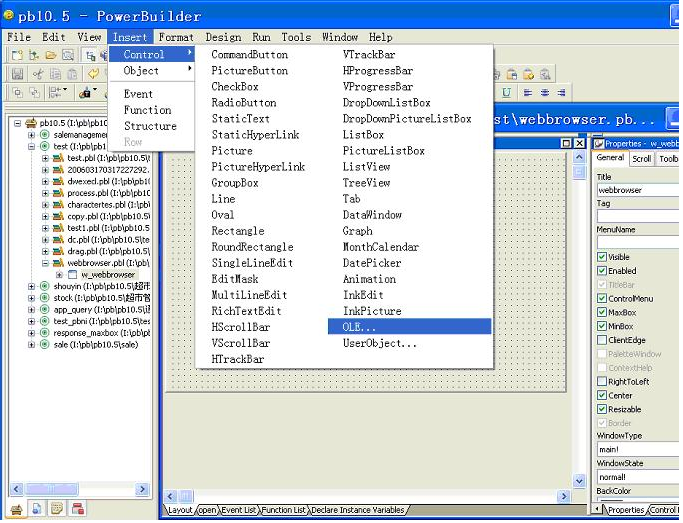This screenshot has height=523, width=683.
Task: Open the Object submenu in the Insert menu
Action: (152, 71)
